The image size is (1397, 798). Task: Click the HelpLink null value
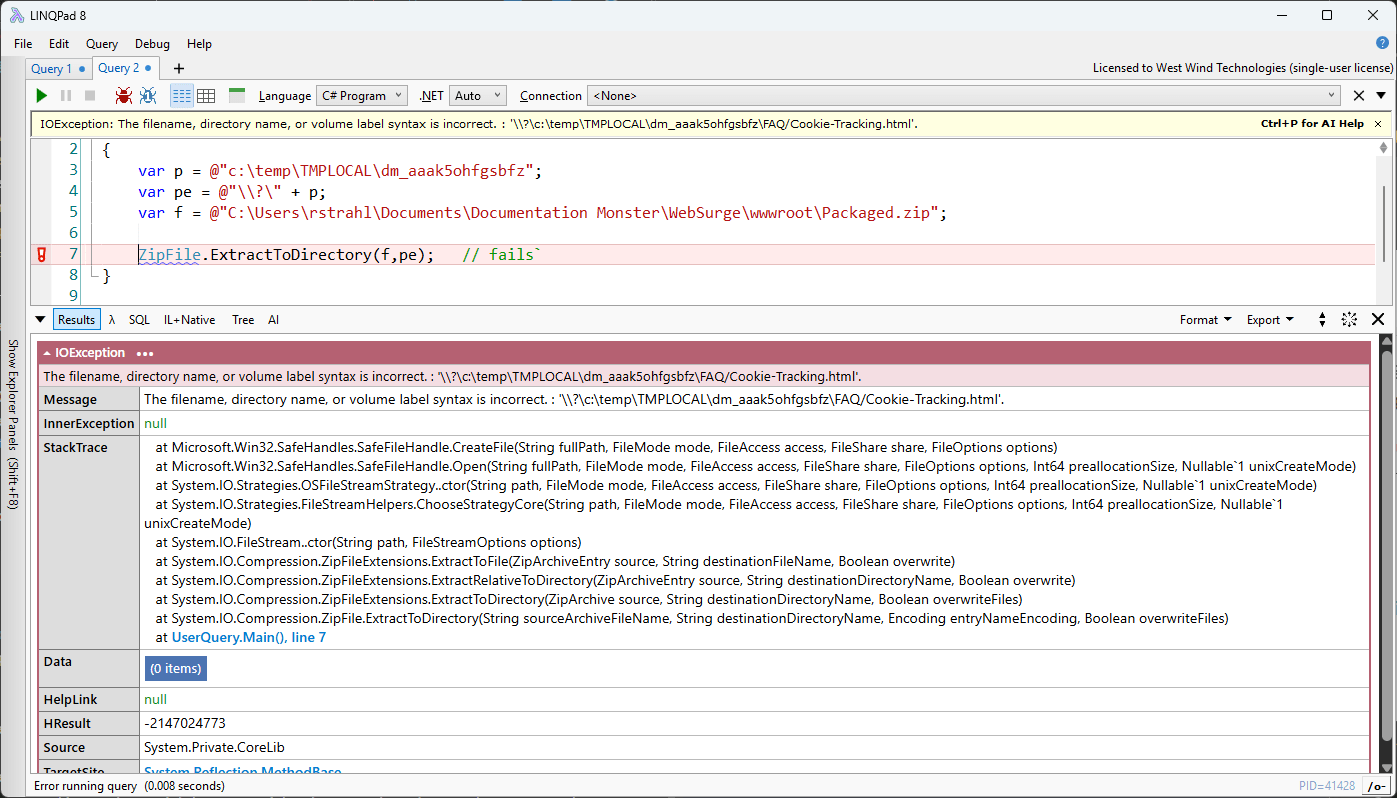(156, 699)
